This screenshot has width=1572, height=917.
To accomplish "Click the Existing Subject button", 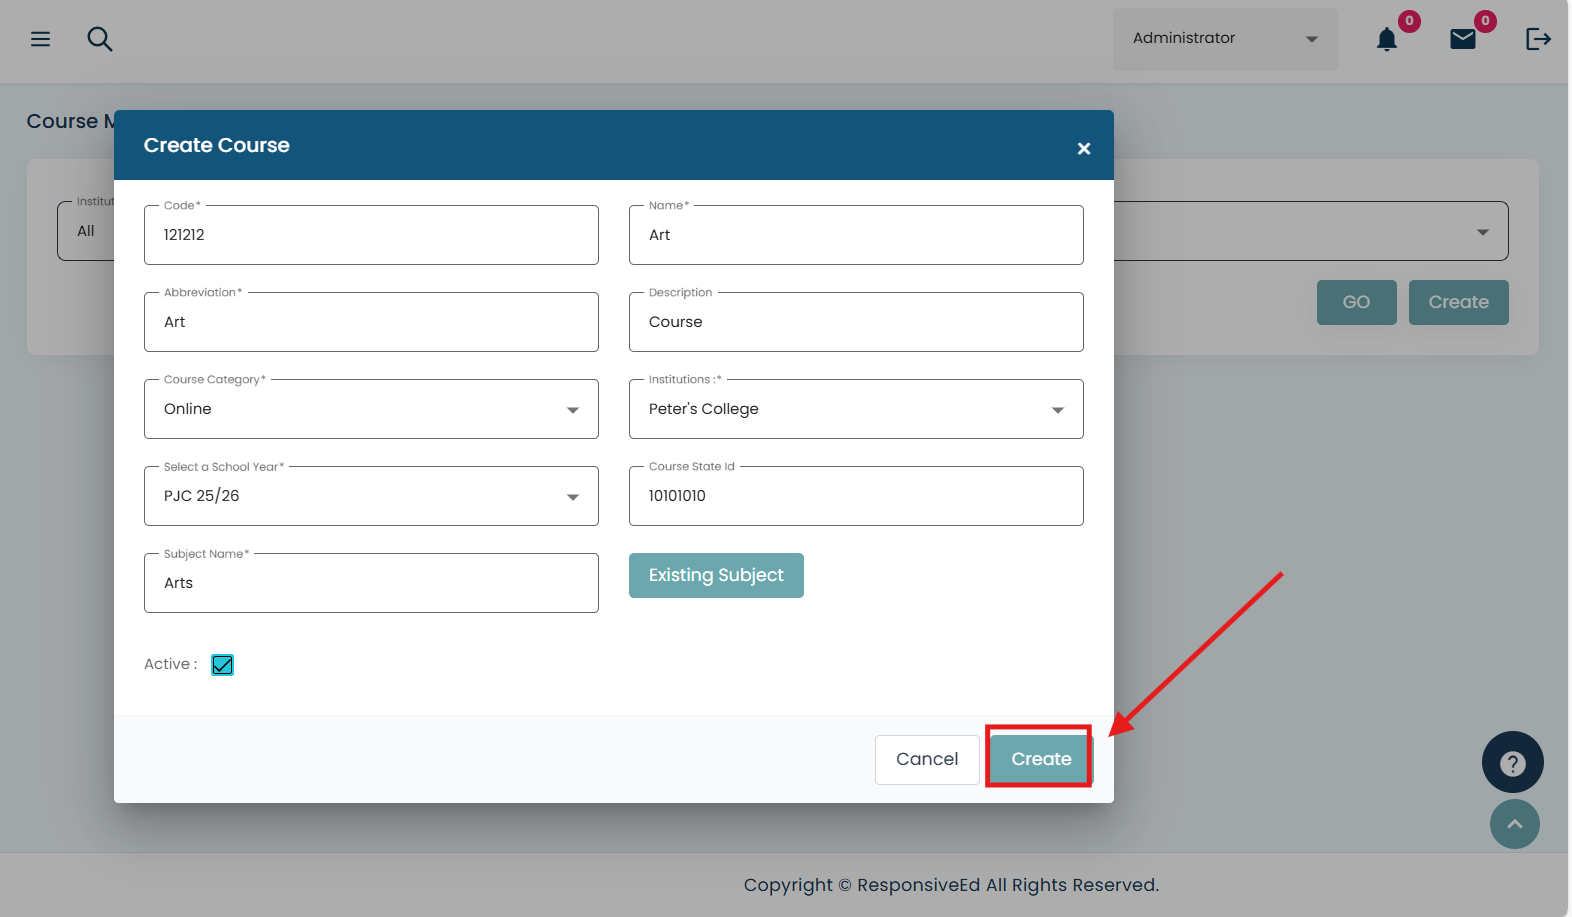I will click(716, 576).
